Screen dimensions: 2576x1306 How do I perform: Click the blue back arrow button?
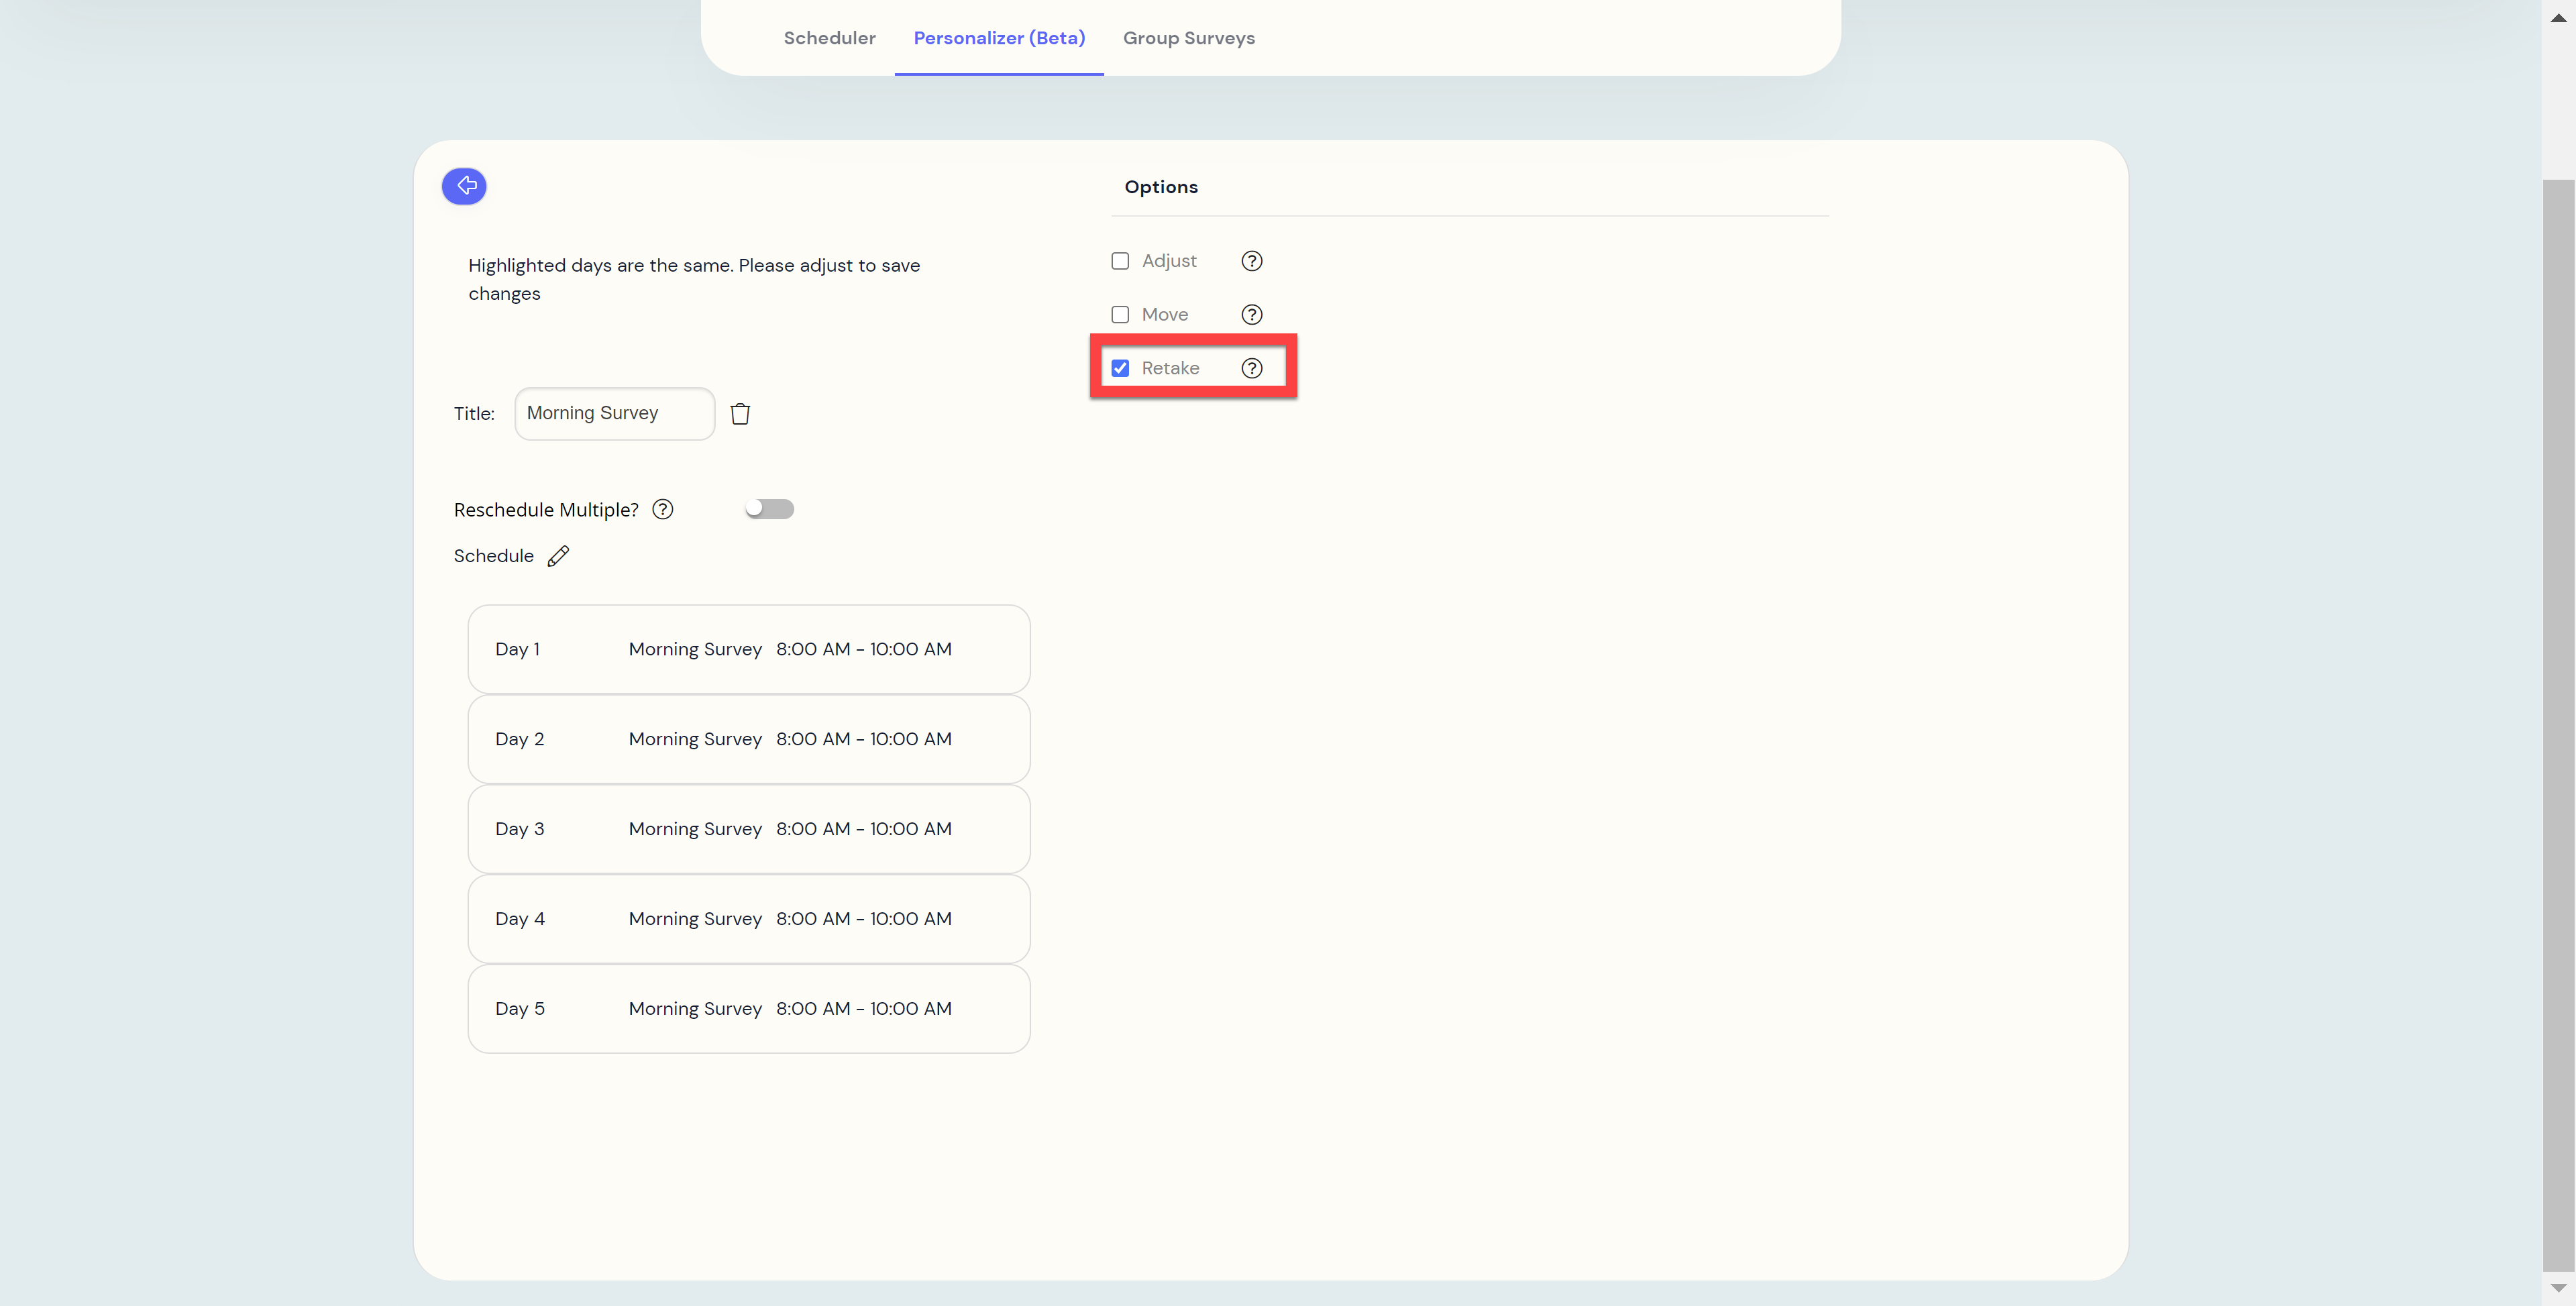tap(464, 186)
